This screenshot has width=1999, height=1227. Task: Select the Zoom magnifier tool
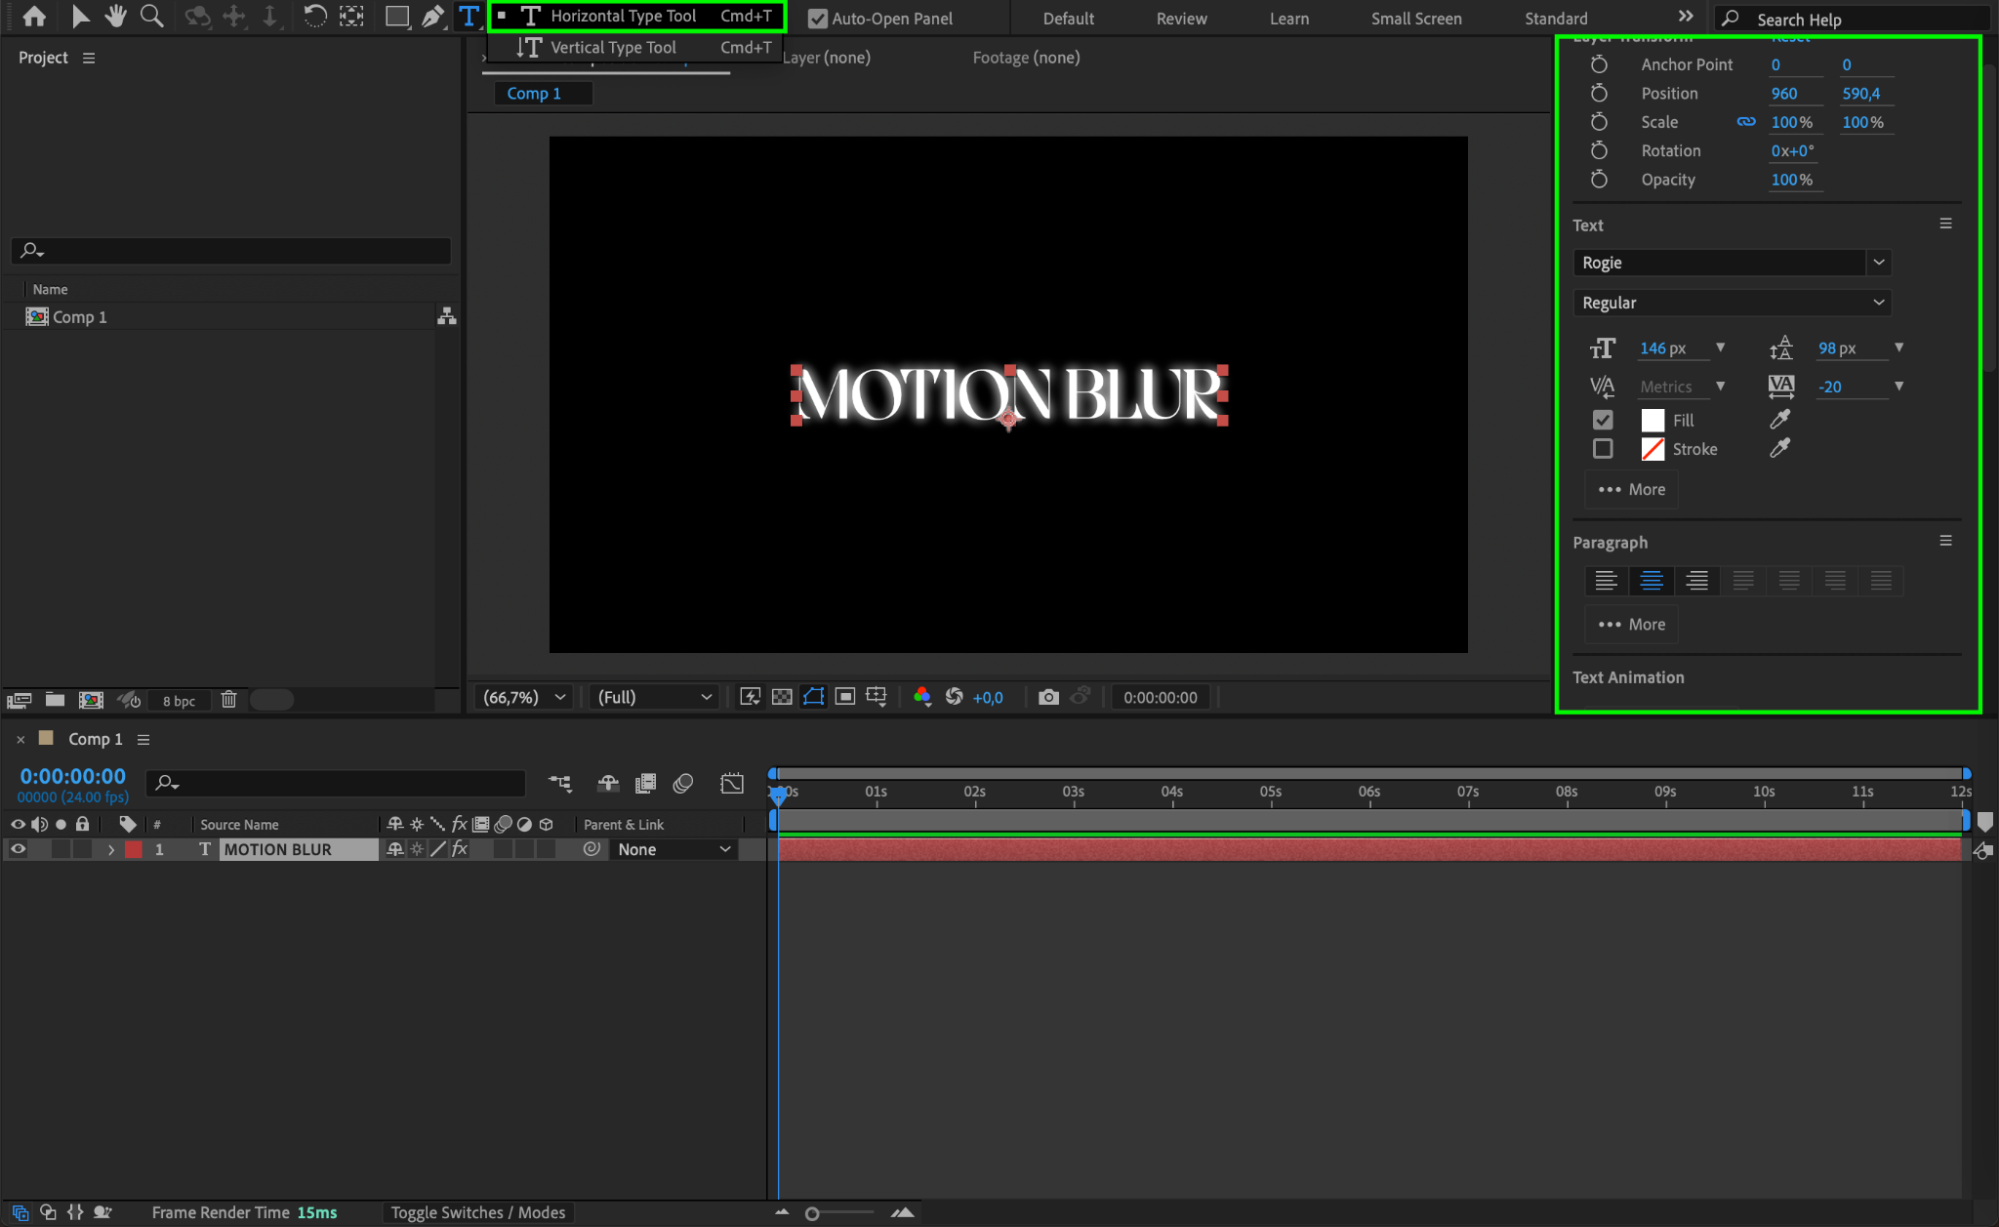(152, 16)
